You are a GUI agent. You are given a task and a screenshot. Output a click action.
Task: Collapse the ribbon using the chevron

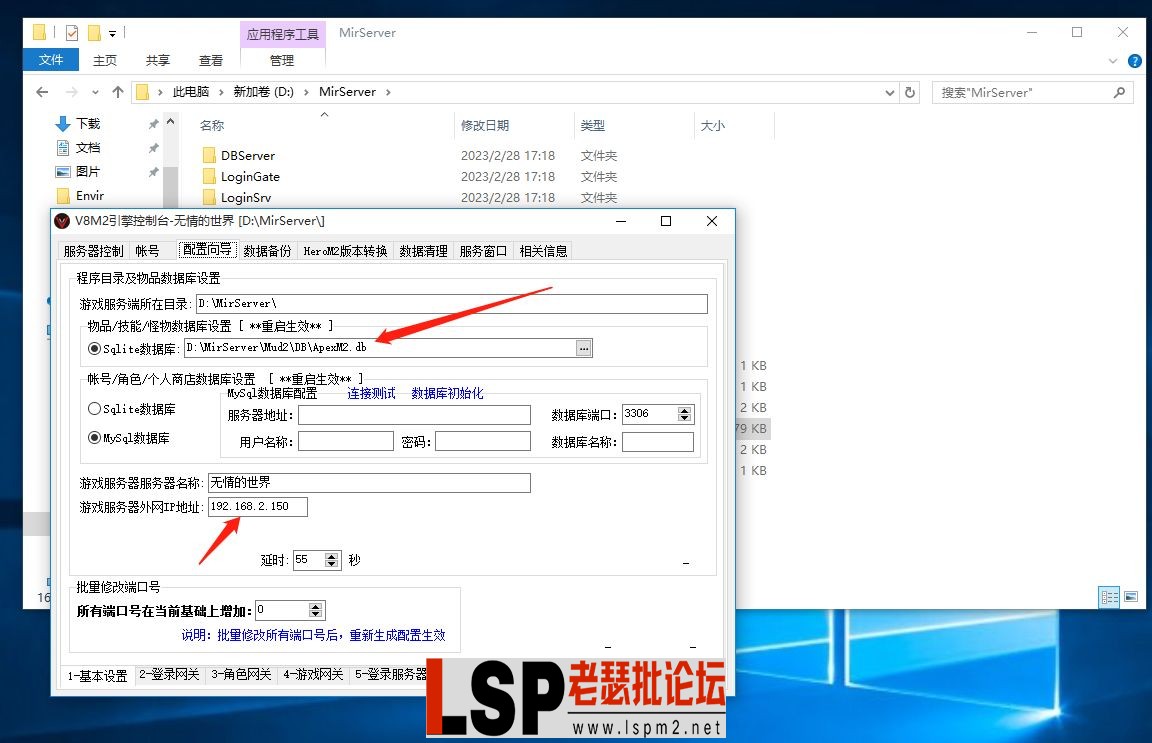point(1112,61)
